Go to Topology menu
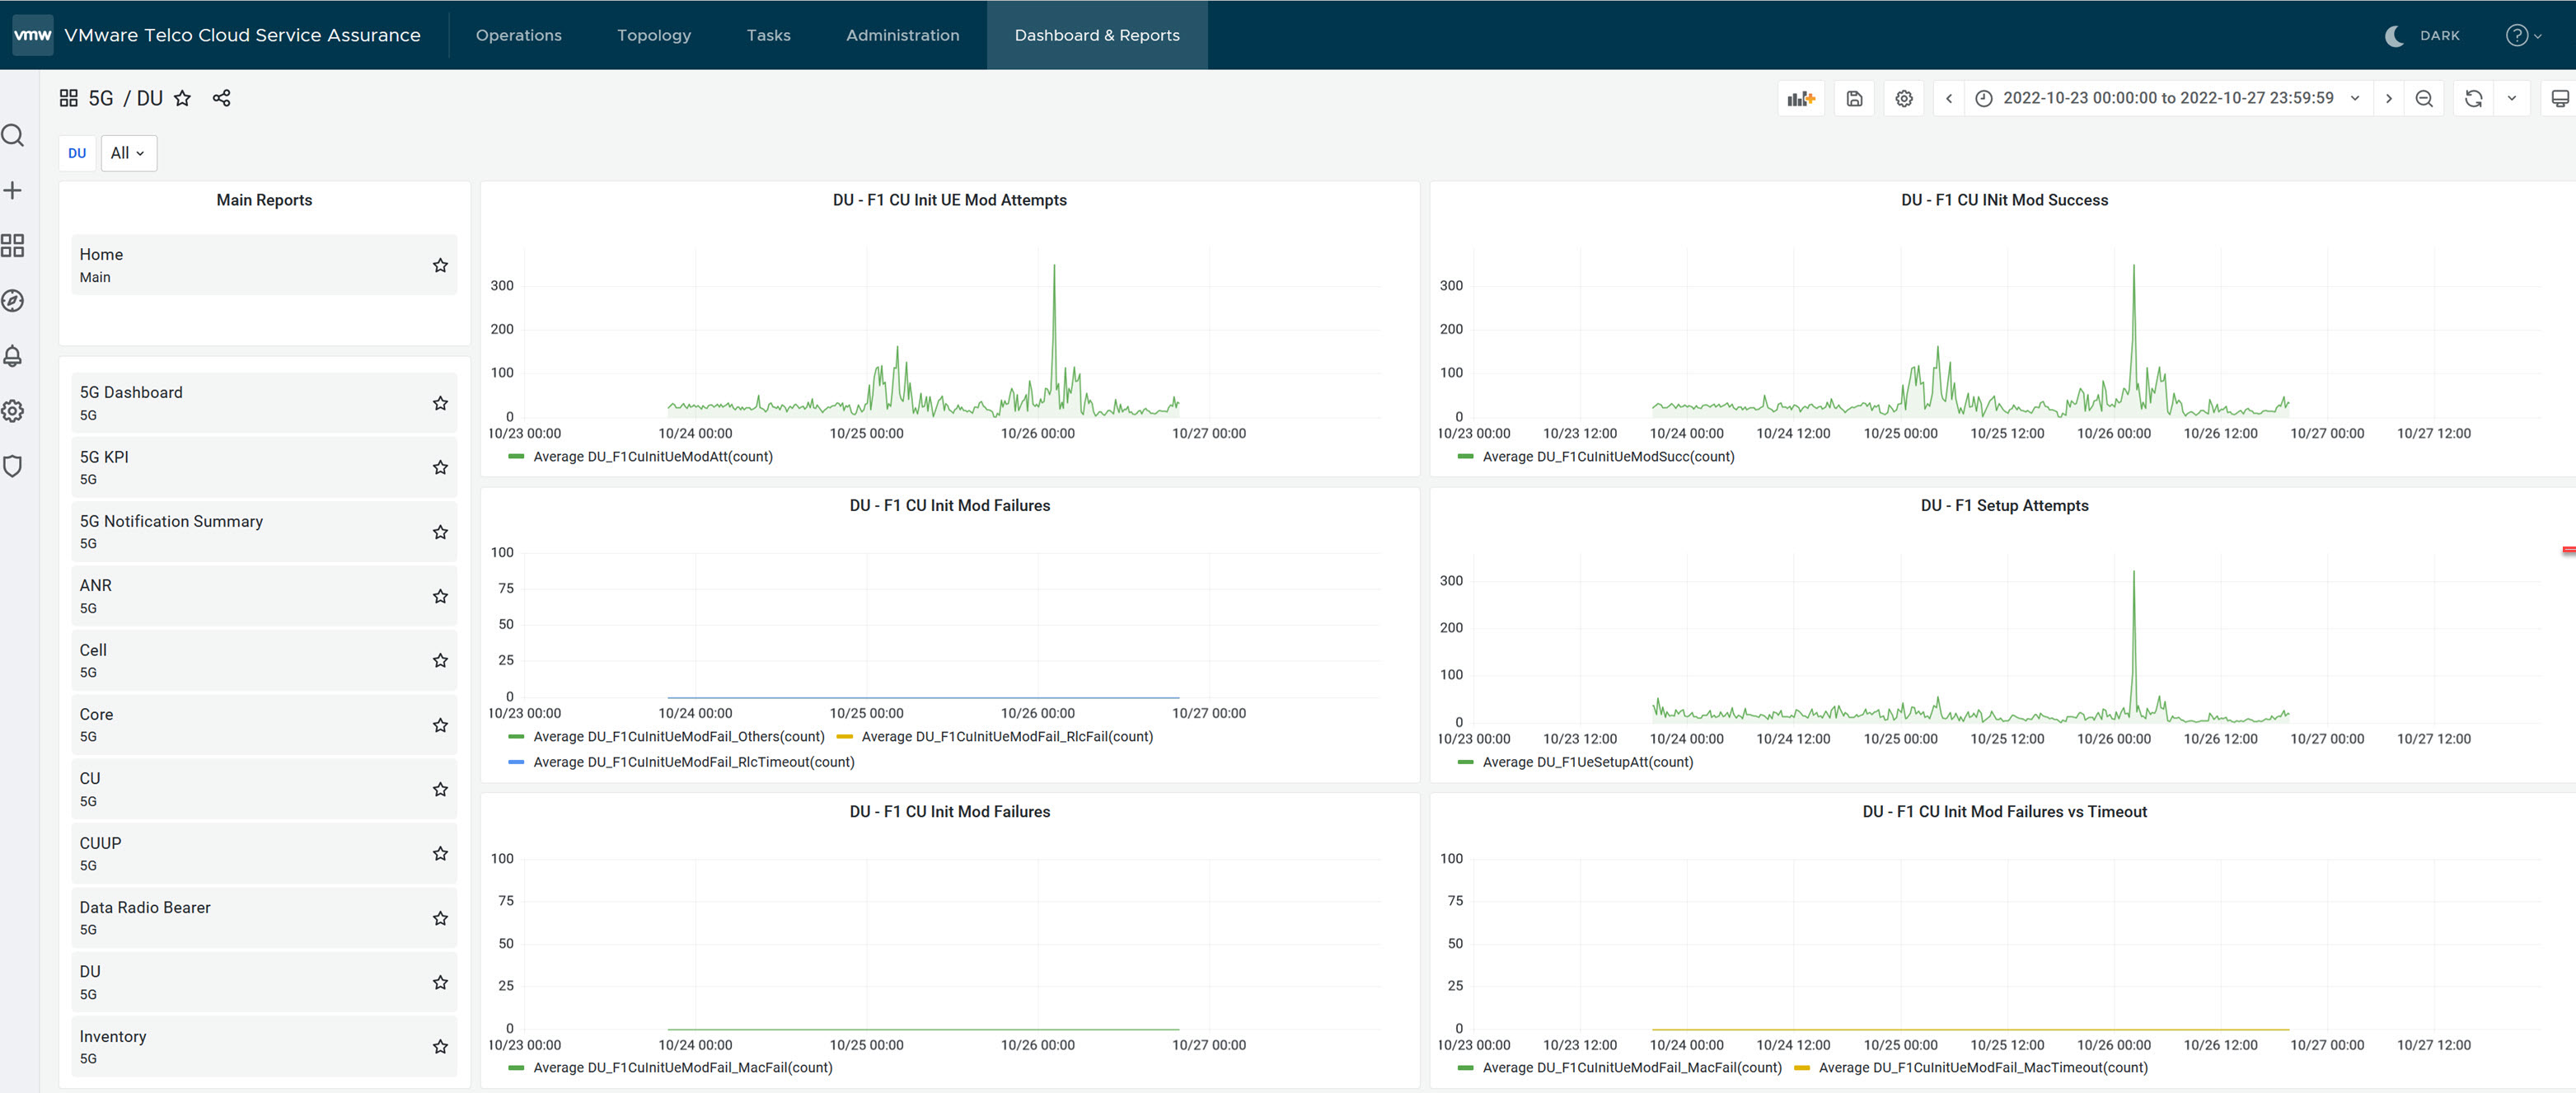The height and width of the screenshot is (1093, 2576). coord(654,35)
